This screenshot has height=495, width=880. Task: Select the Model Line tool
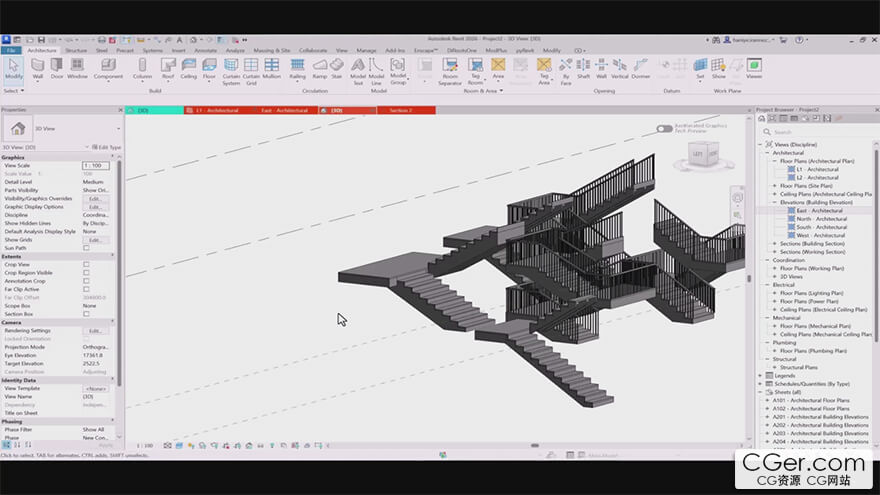click(x=376, y=71)
